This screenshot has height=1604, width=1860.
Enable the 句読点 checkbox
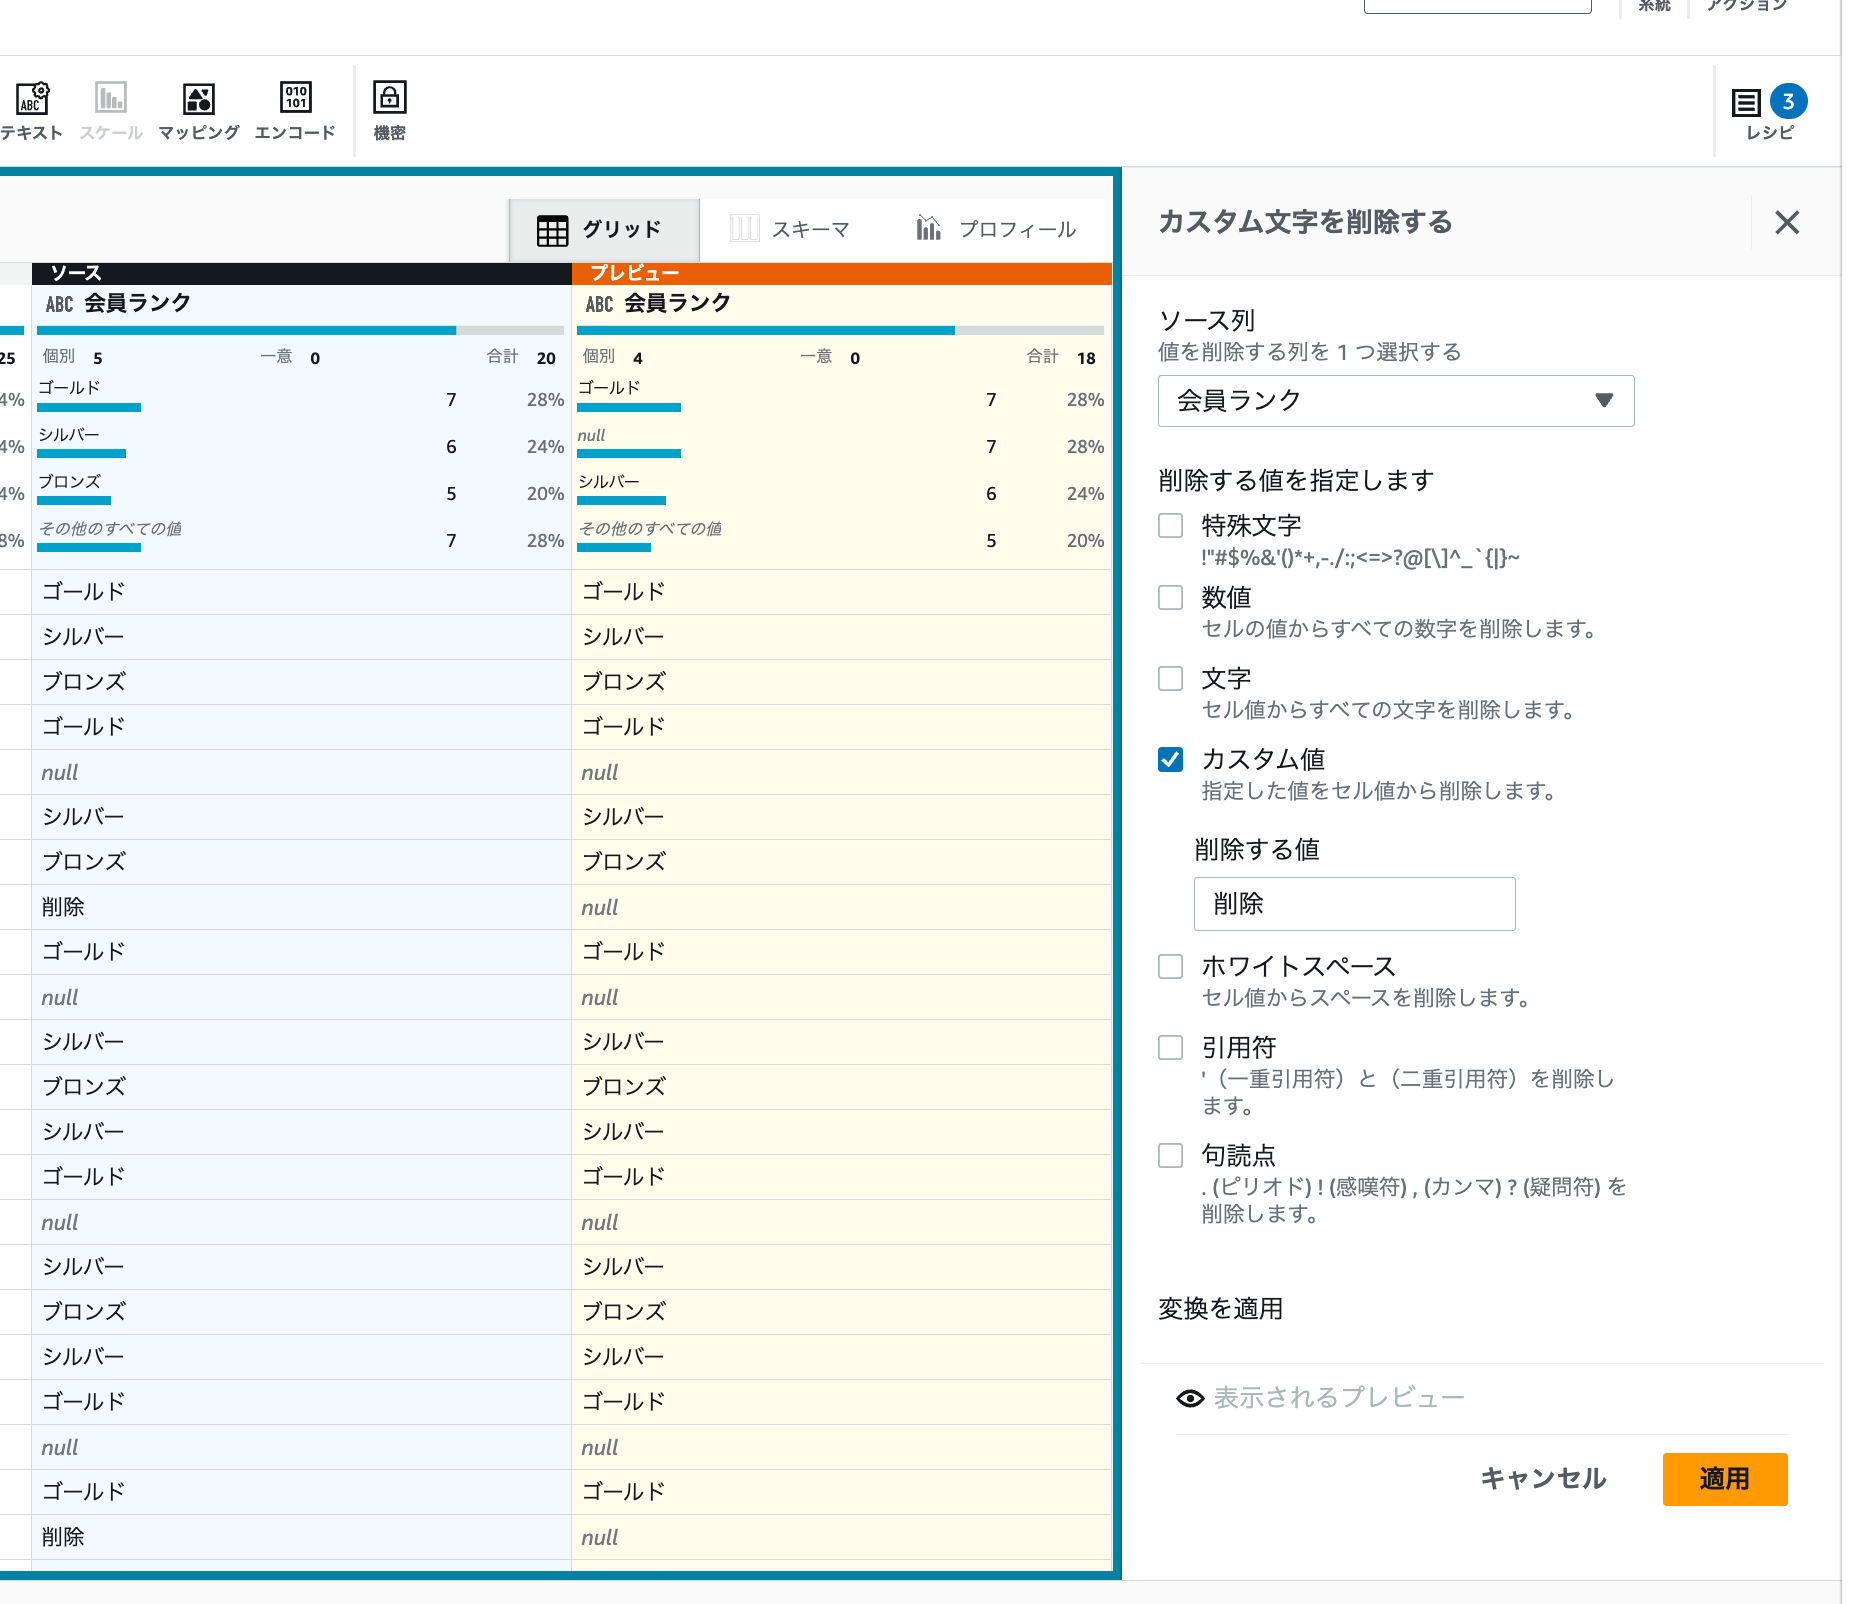(1170, 1155)
